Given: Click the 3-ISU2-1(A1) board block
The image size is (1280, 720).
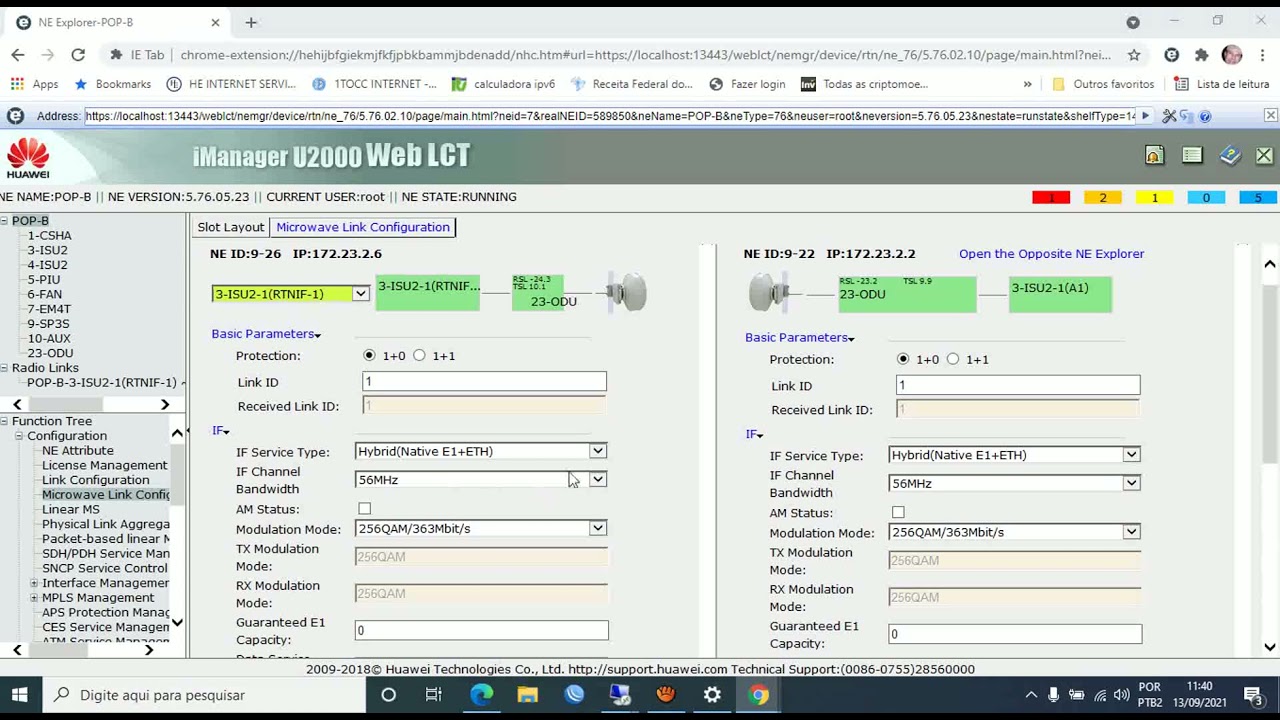Looking at the screenshot, I should [1060, 294].
